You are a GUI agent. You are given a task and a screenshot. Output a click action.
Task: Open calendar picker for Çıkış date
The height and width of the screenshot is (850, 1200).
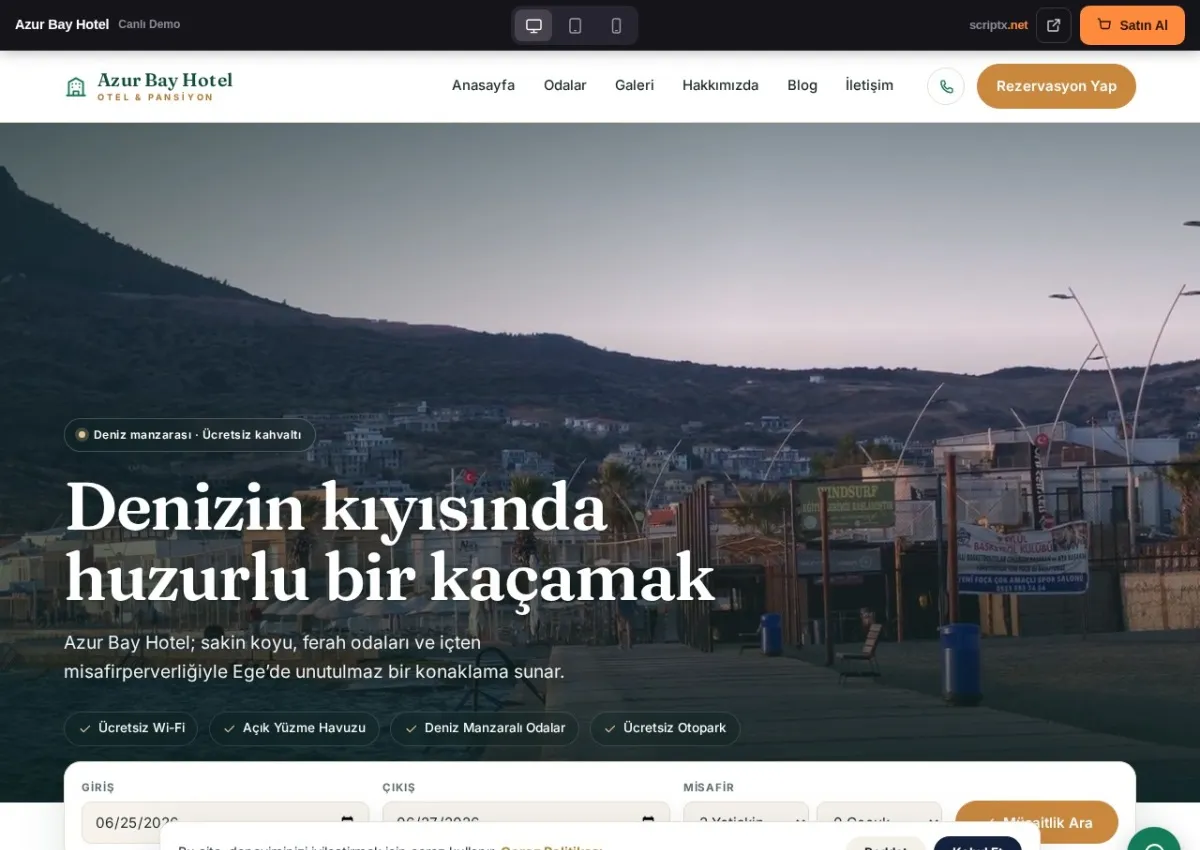click(648, 822)
